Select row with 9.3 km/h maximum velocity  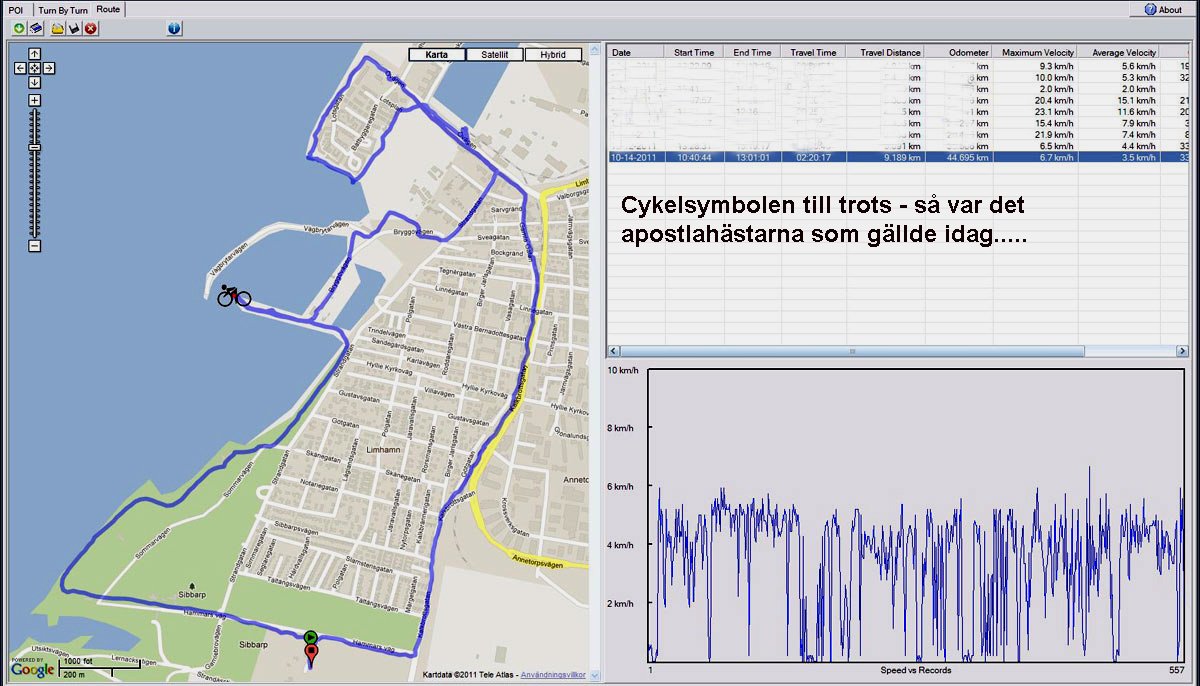(898, 65)
